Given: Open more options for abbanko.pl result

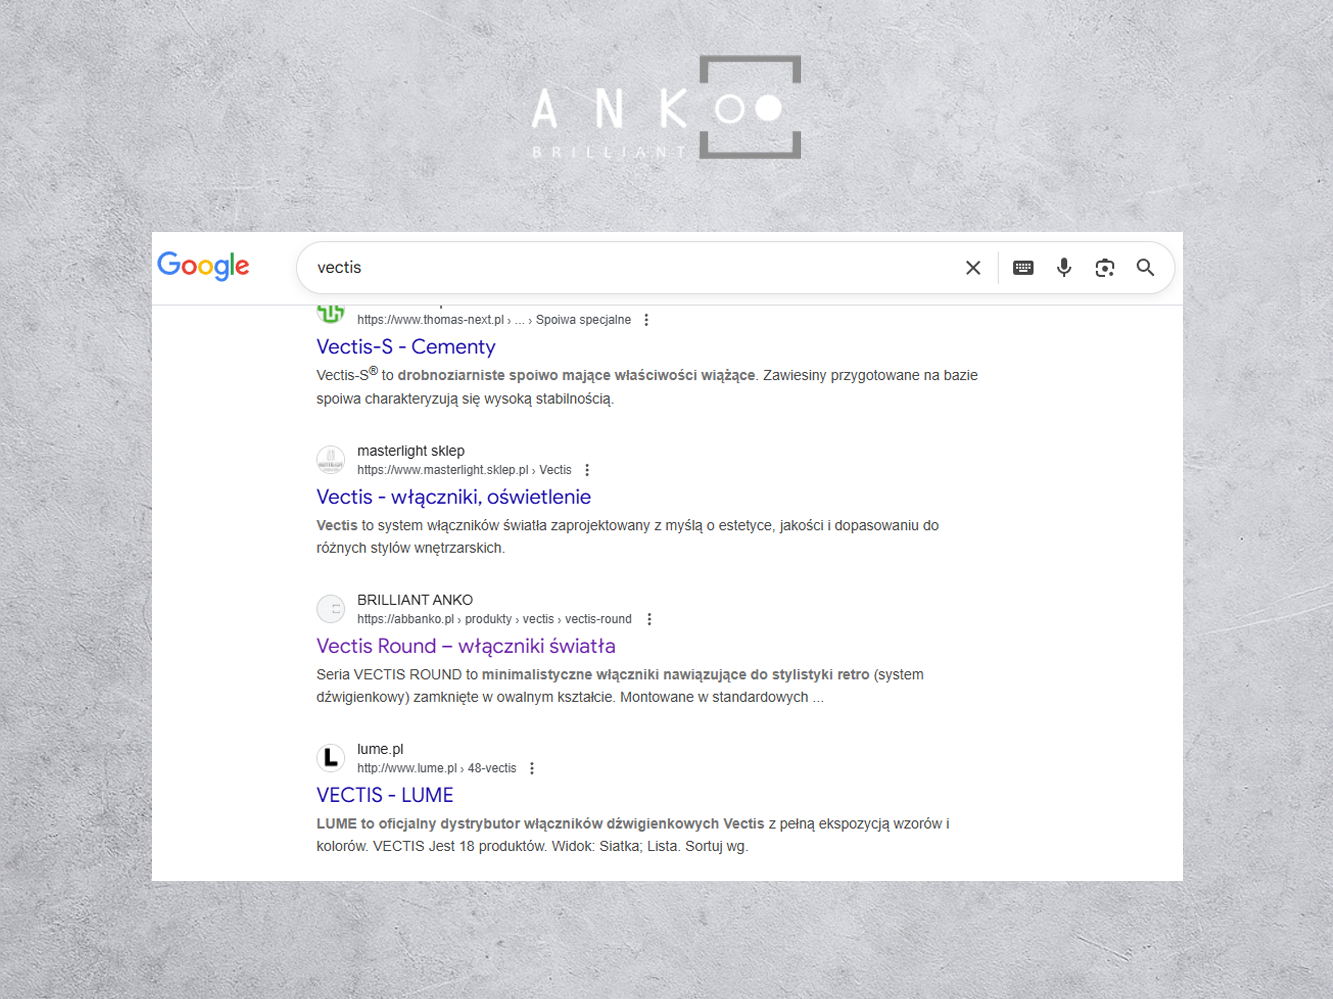Looking at the screenshot, I should (649, 619).
